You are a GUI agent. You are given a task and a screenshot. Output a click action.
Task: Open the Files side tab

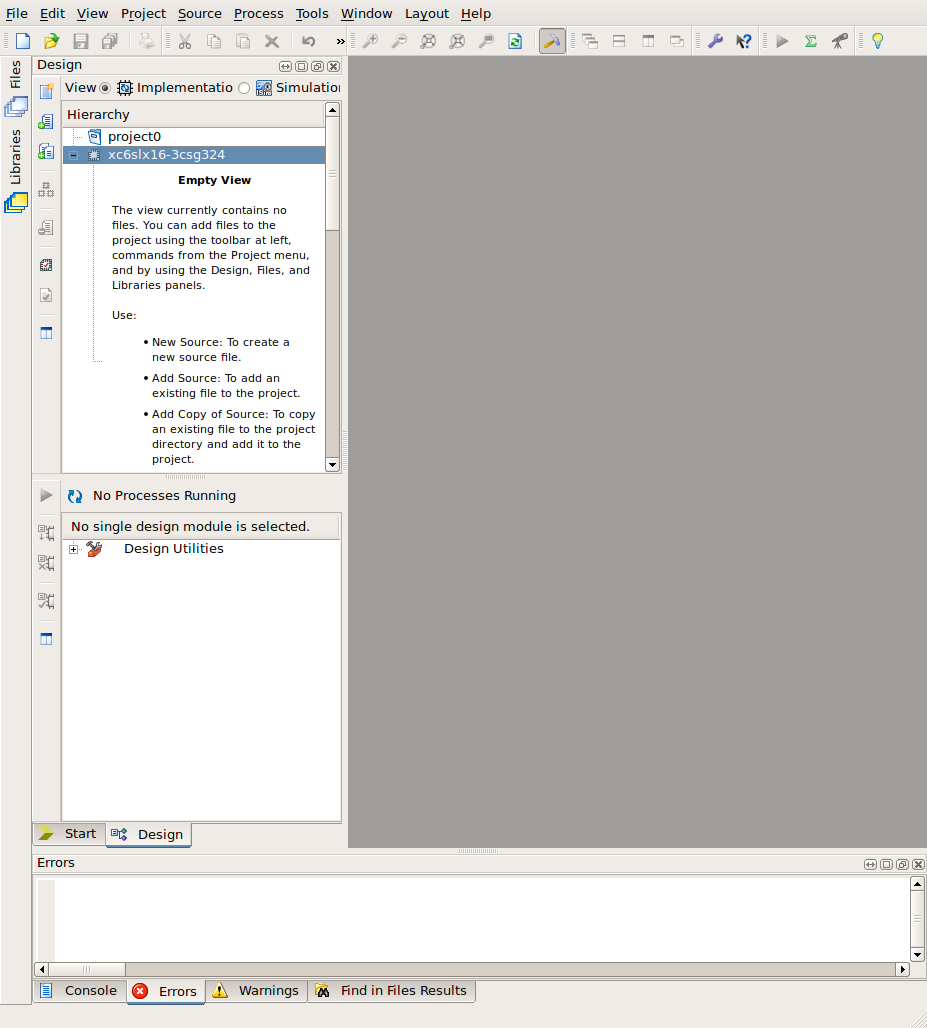(x=15, y=88)
